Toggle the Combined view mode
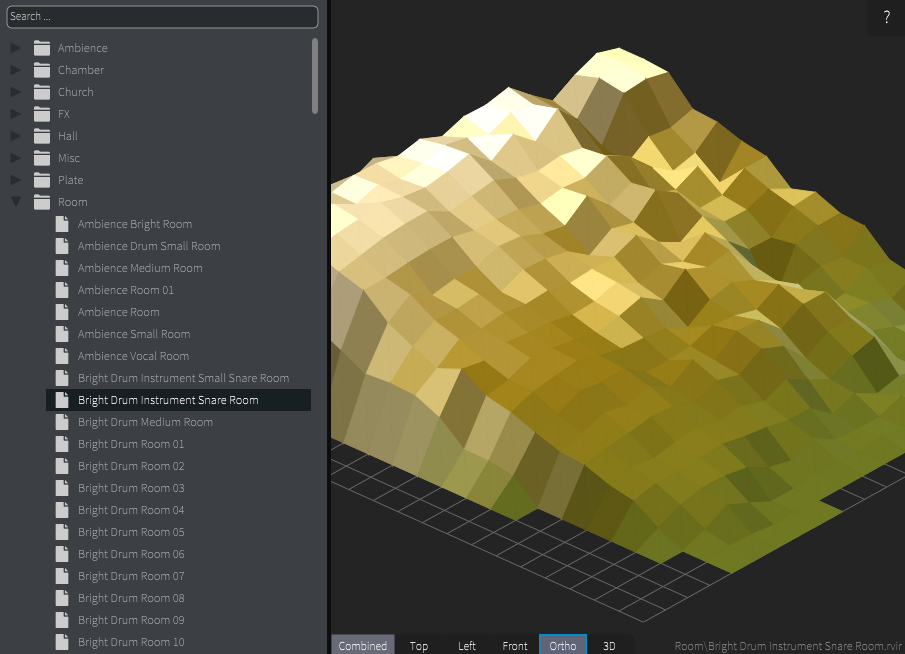This screenshot has height=654, width=905. click(362, 645)
